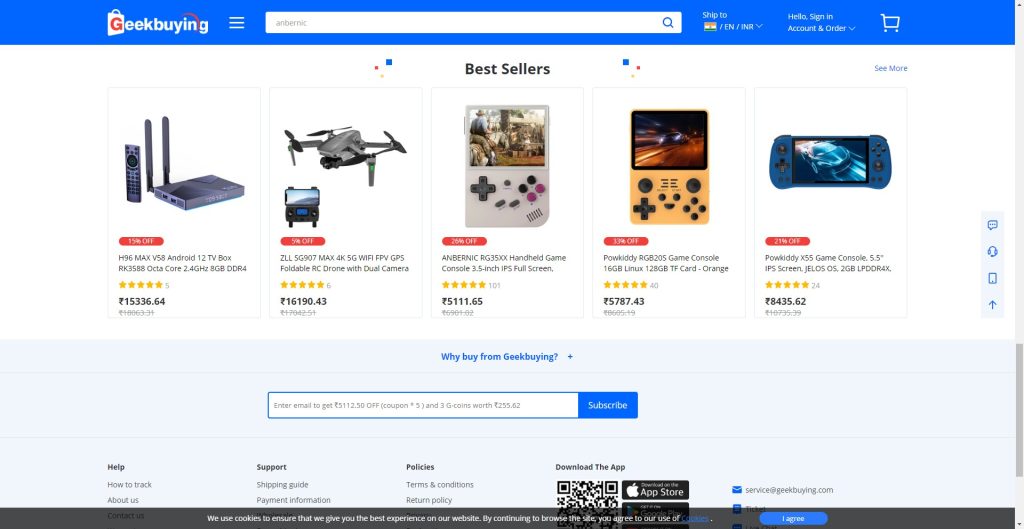Image resolution: width=1024 pixels, height=529 pixels.
Task: Expand Why buy from Geekbuying section
Action: (x=507, y=357)
